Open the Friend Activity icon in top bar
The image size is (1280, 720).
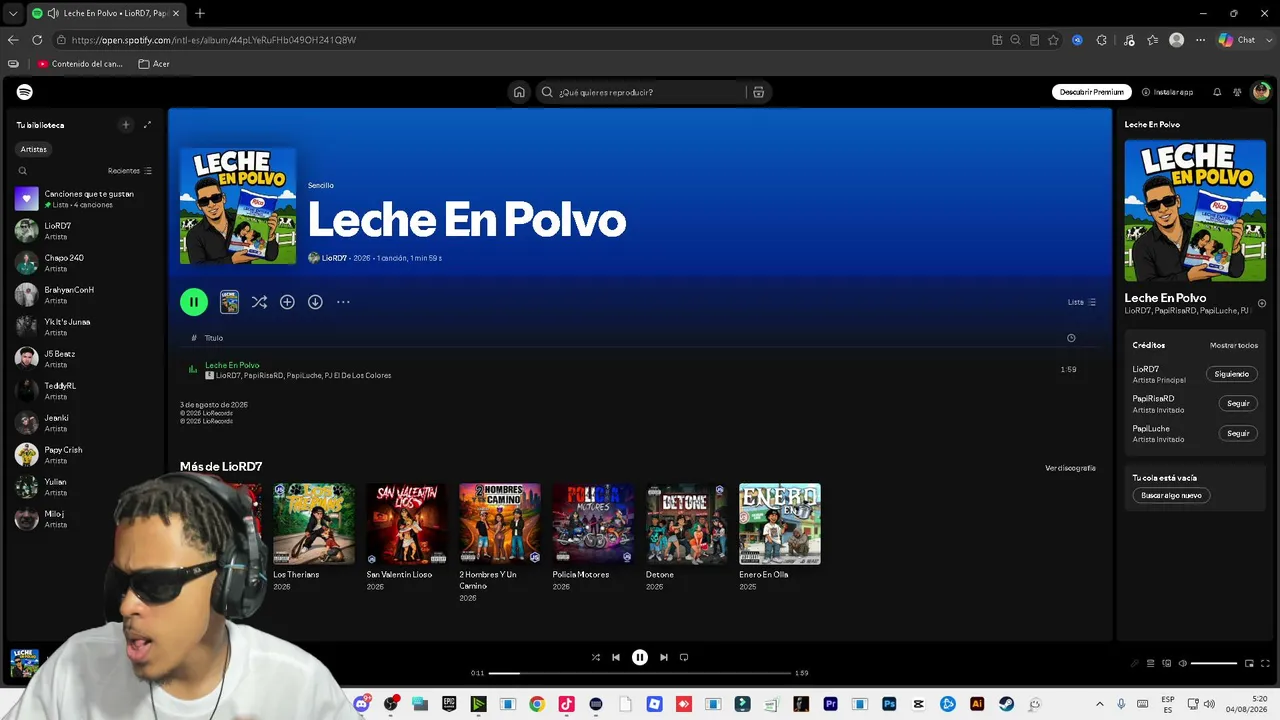pos(1237,92)
